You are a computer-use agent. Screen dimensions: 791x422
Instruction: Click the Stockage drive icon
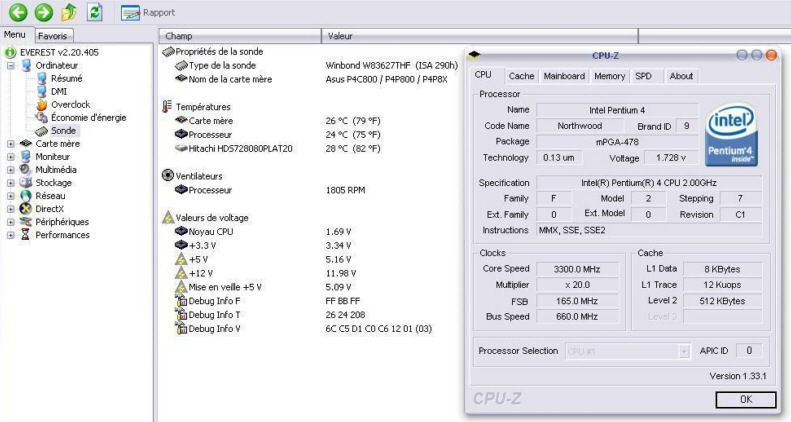point(25,183)
